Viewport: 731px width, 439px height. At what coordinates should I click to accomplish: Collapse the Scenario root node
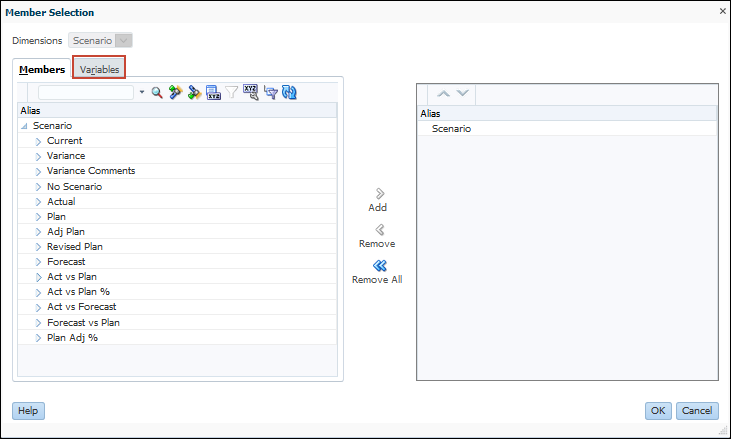coord(24,126)
